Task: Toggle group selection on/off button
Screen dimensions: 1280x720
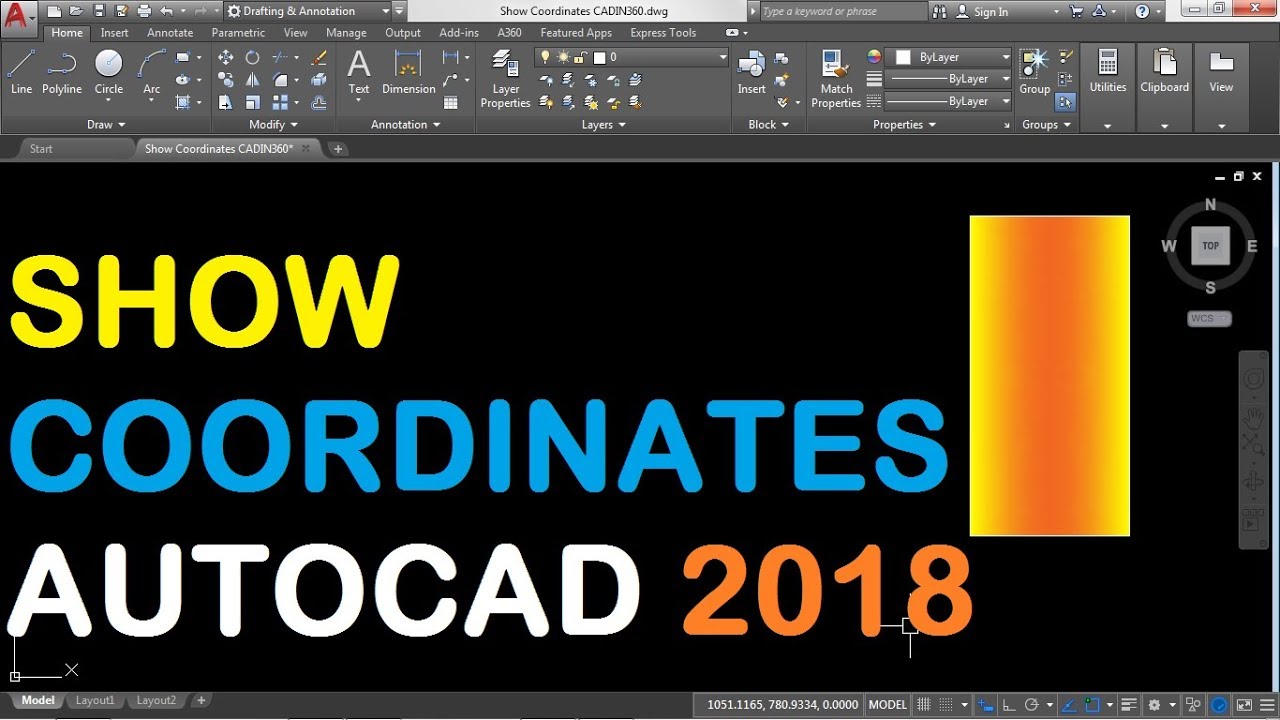Action: (1065, 101)
